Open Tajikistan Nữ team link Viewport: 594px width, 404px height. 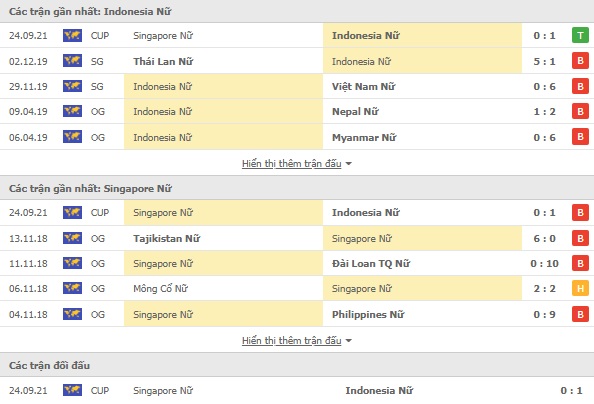[166, 238]
